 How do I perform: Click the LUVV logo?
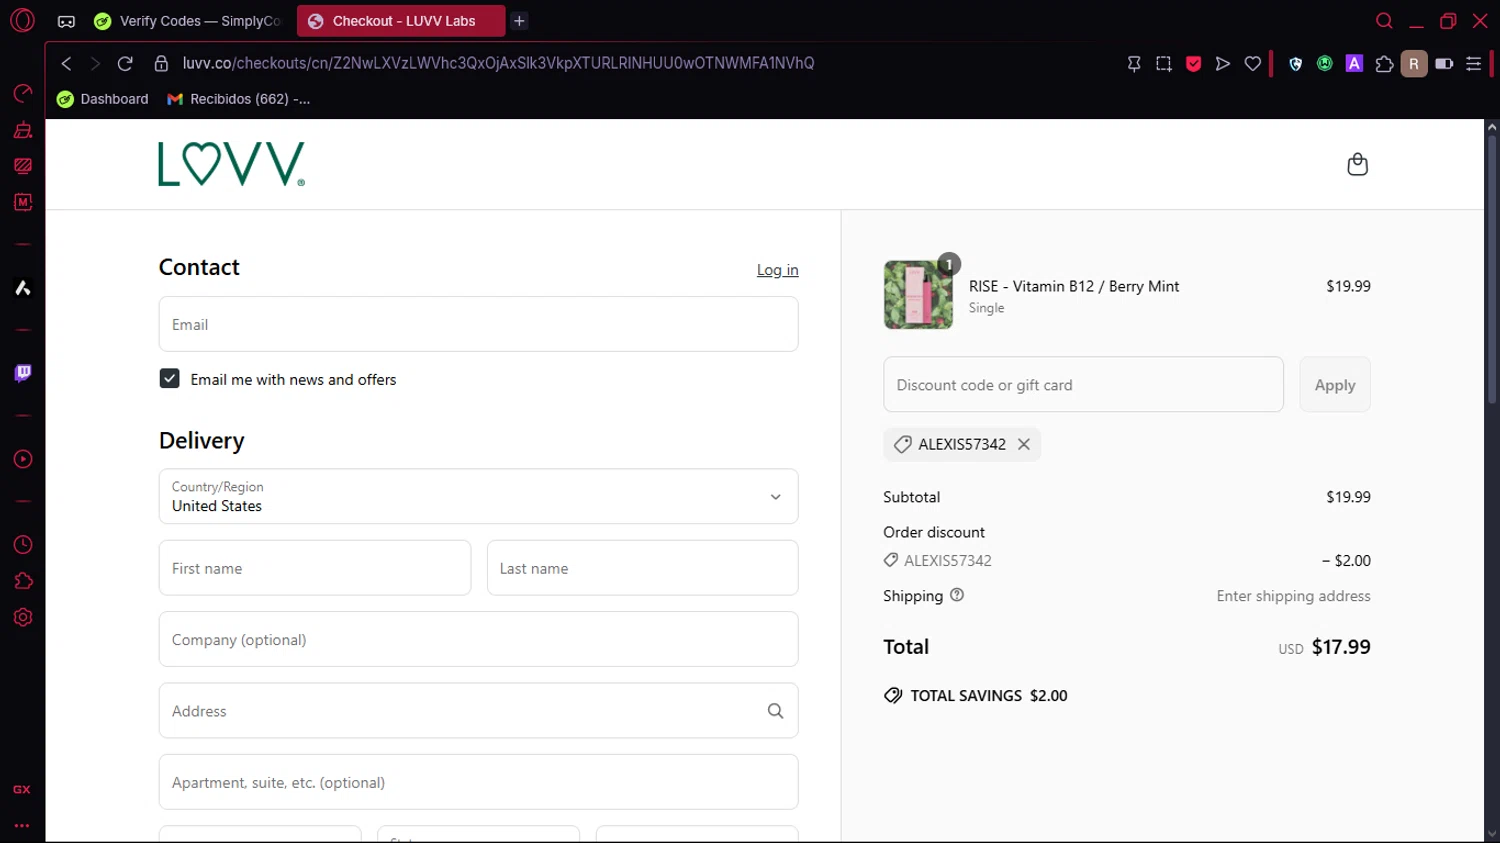pos(231,164)
